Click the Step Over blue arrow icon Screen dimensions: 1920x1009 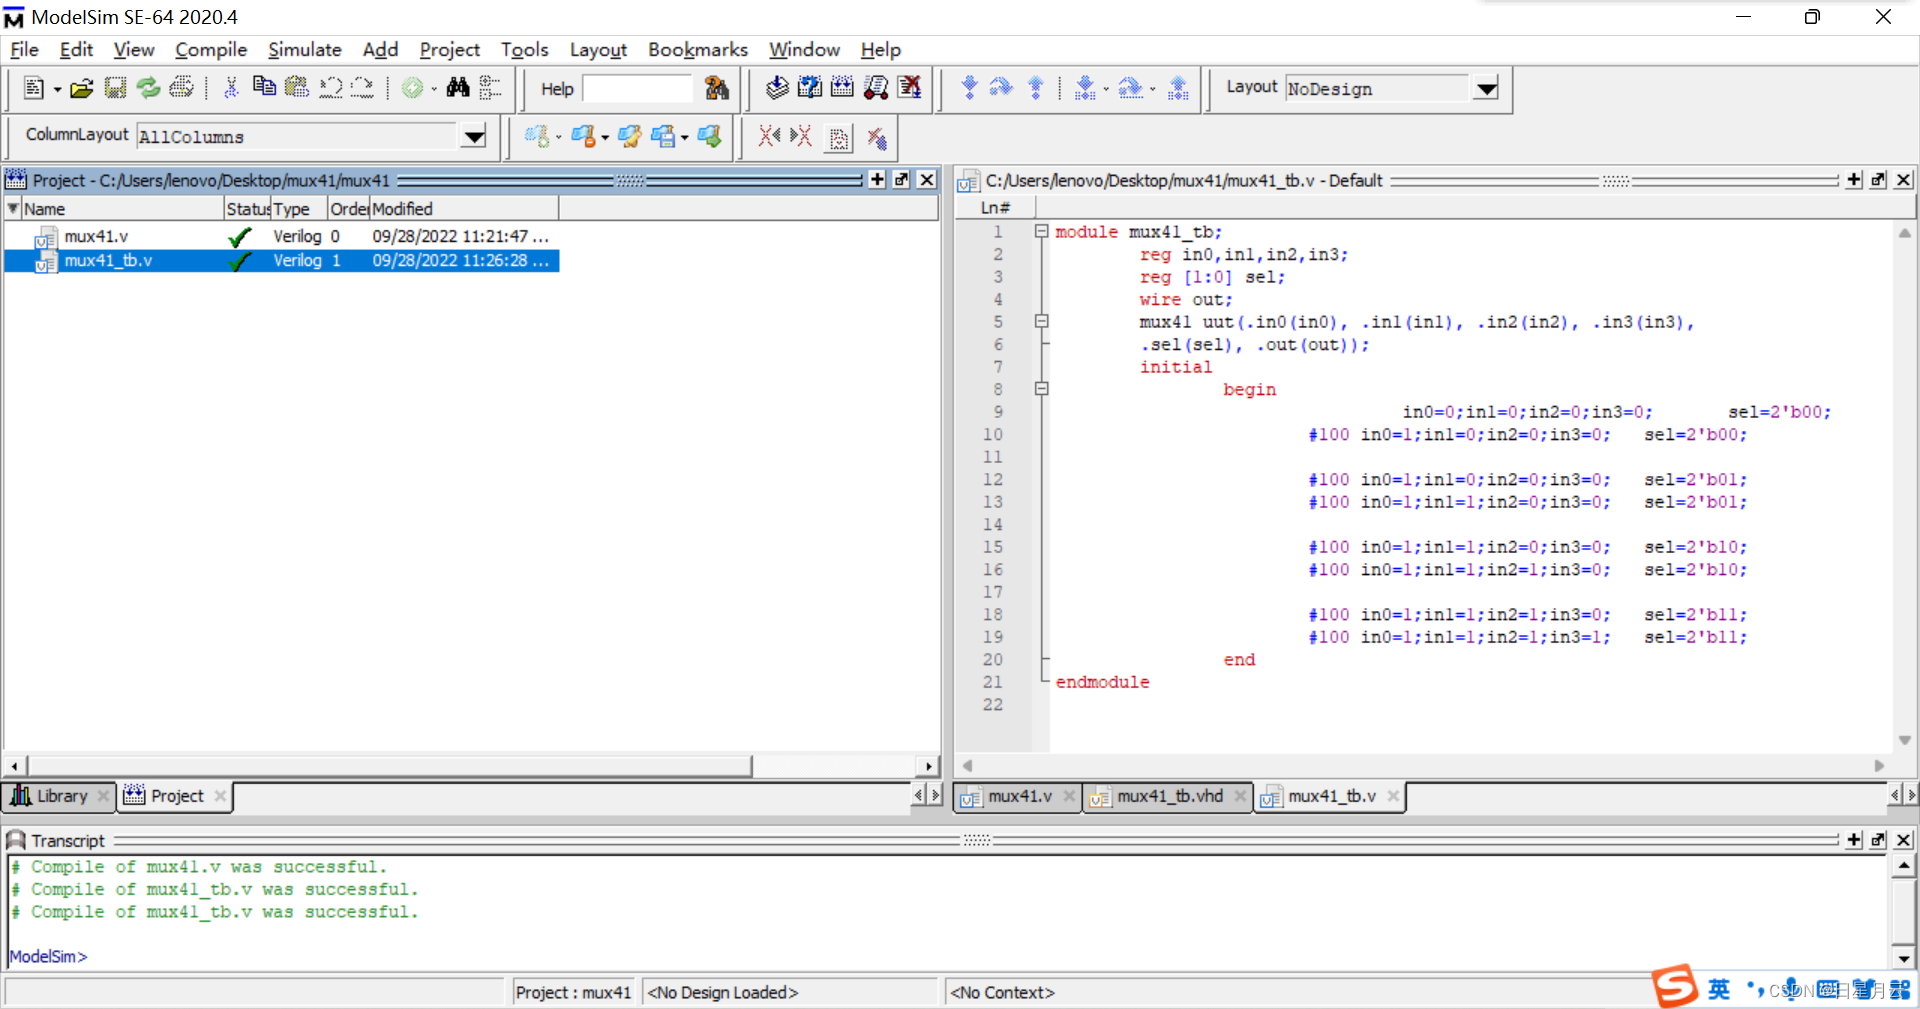[x=1001, y=88]
